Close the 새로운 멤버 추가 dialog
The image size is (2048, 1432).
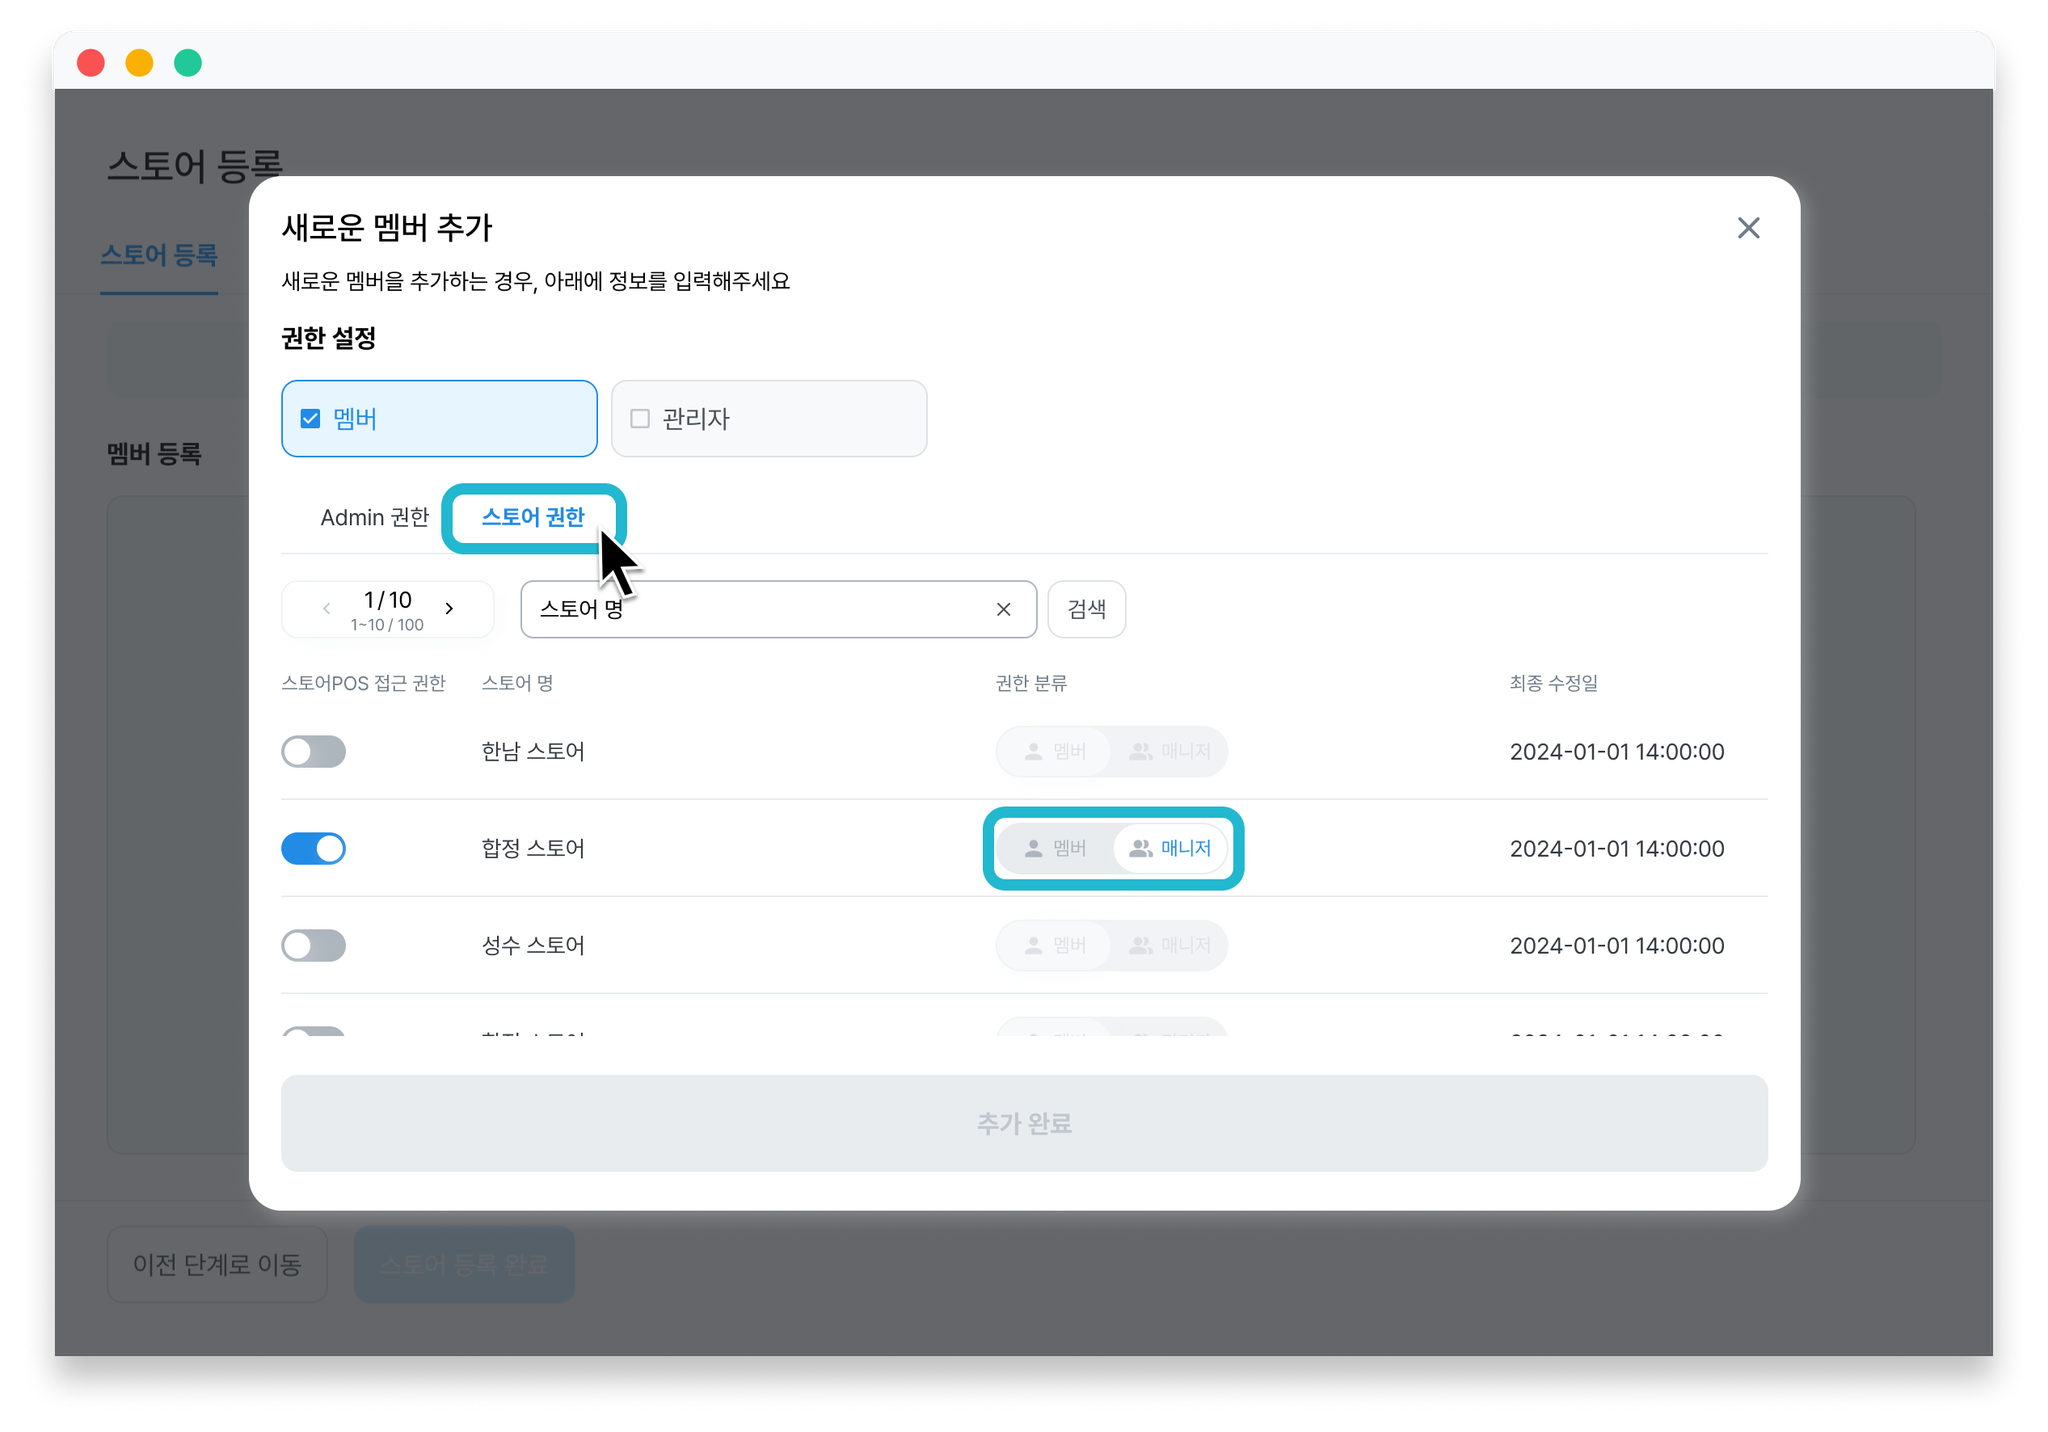pyautogui.click(x=1748, y=228)
